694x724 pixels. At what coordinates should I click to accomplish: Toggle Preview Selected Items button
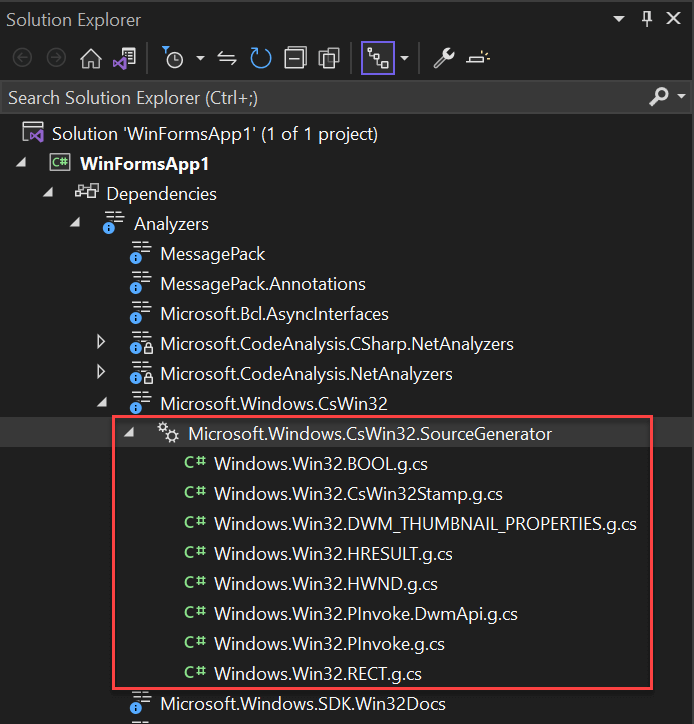pos(478,59)
